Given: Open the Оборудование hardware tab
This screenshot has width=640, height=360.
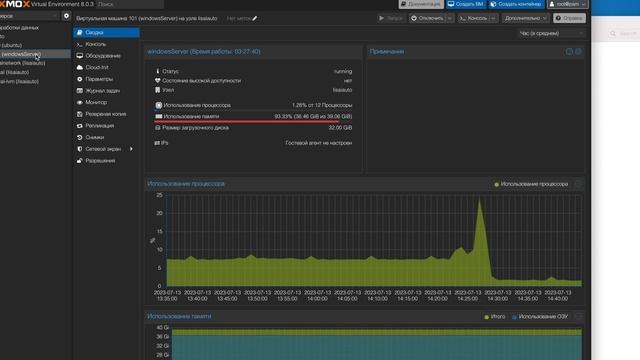Looking at the screenshot, I should (106, 56).
